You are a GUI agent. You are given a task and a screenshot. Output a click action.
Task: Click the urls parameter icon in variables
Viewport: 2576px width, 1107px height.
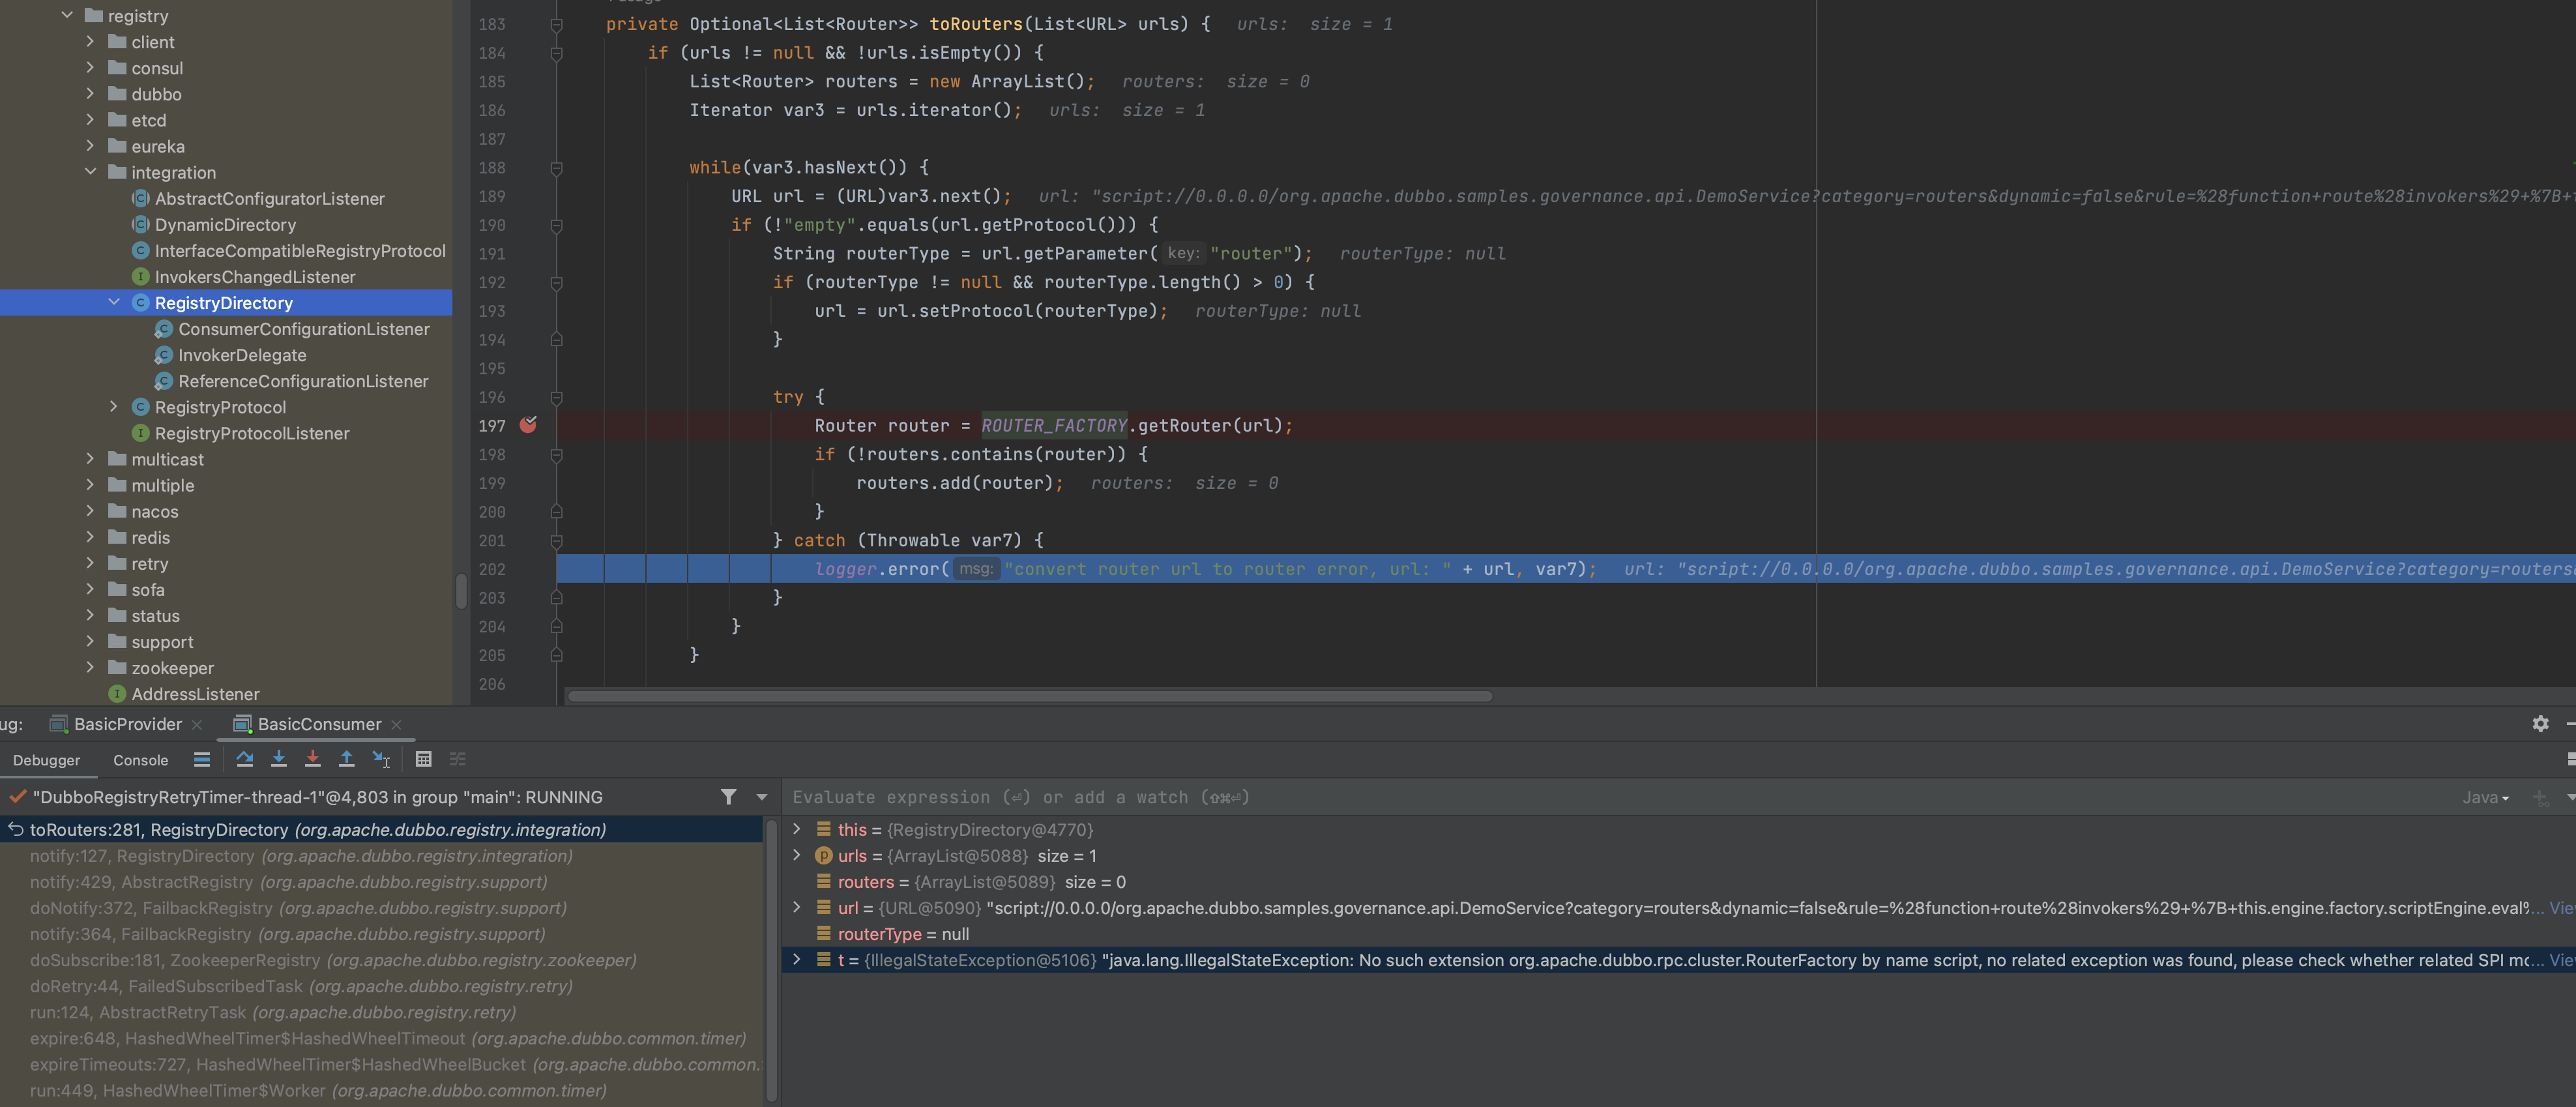click(823, 855)
